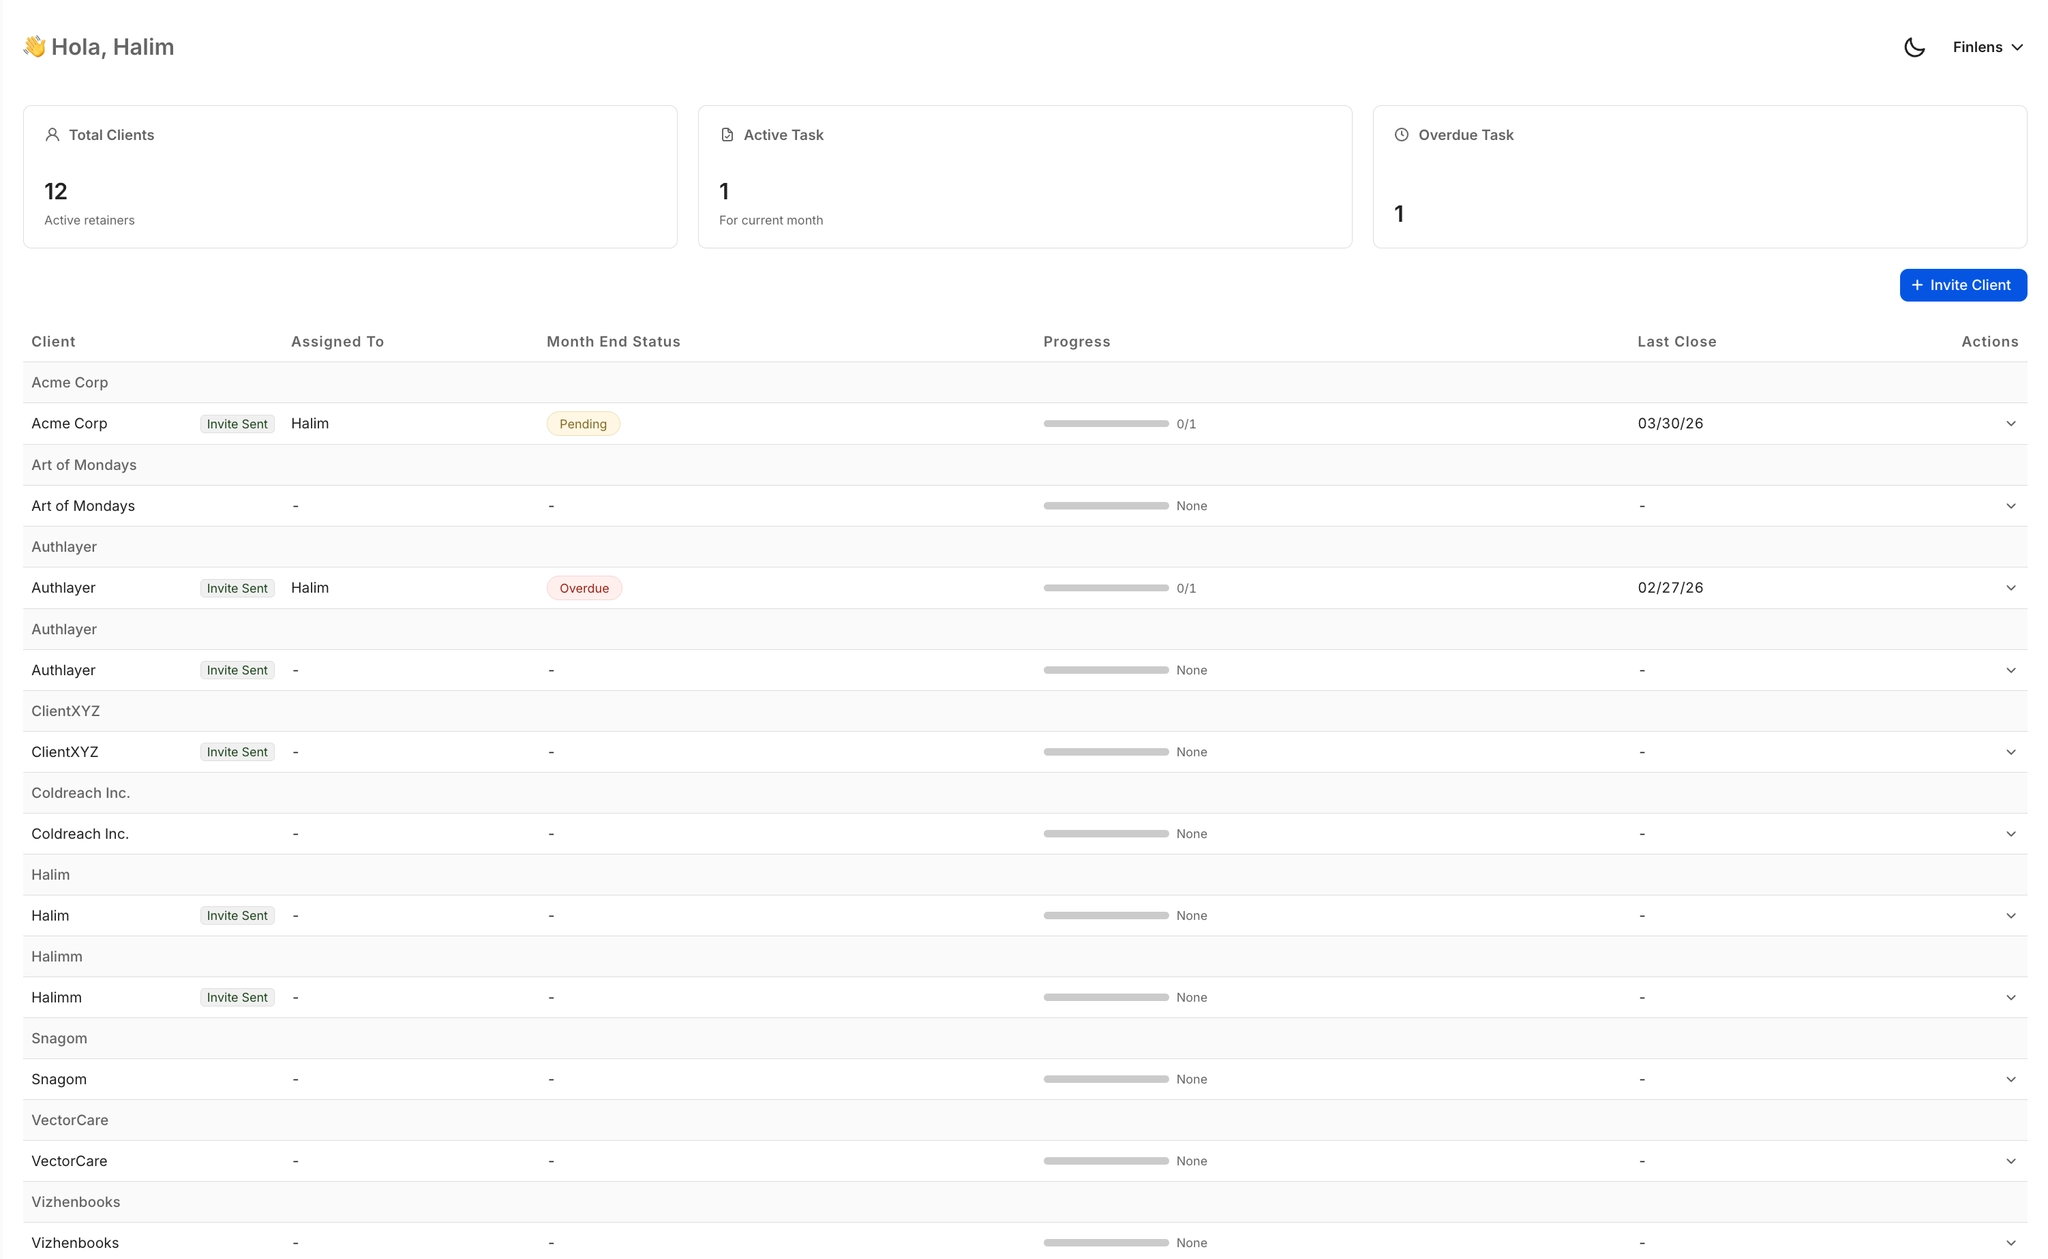Sort by Month End Status column header

coord(613,342)
